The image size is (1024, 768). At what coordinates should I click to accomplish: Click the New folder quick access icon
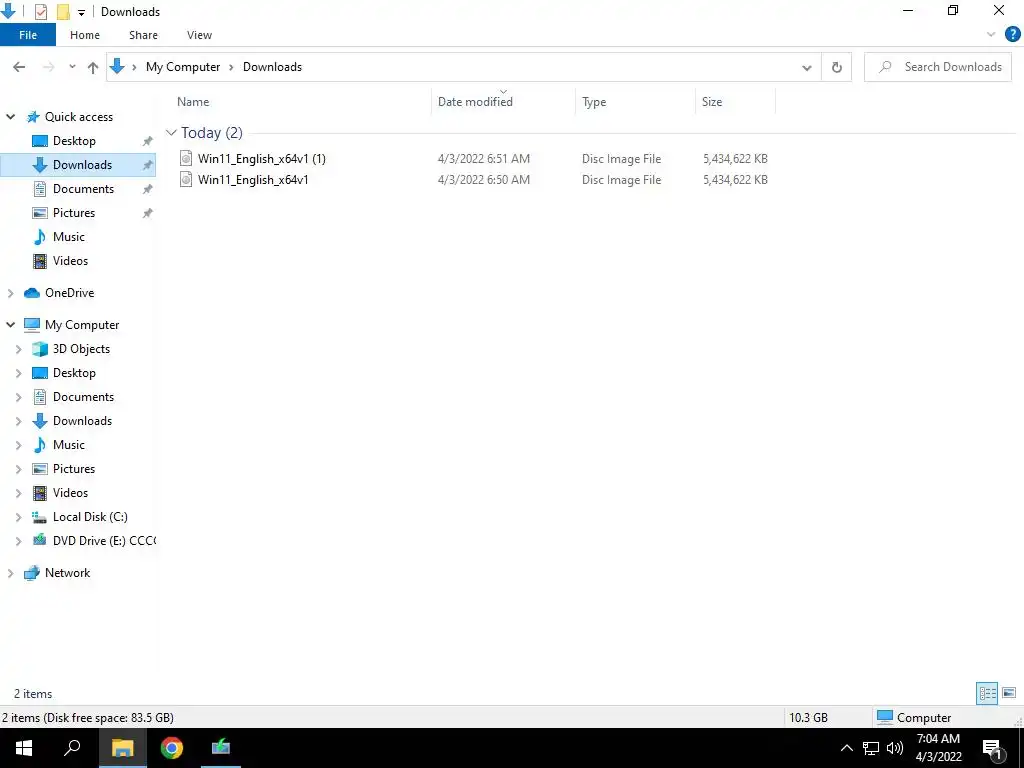(63, 12)
